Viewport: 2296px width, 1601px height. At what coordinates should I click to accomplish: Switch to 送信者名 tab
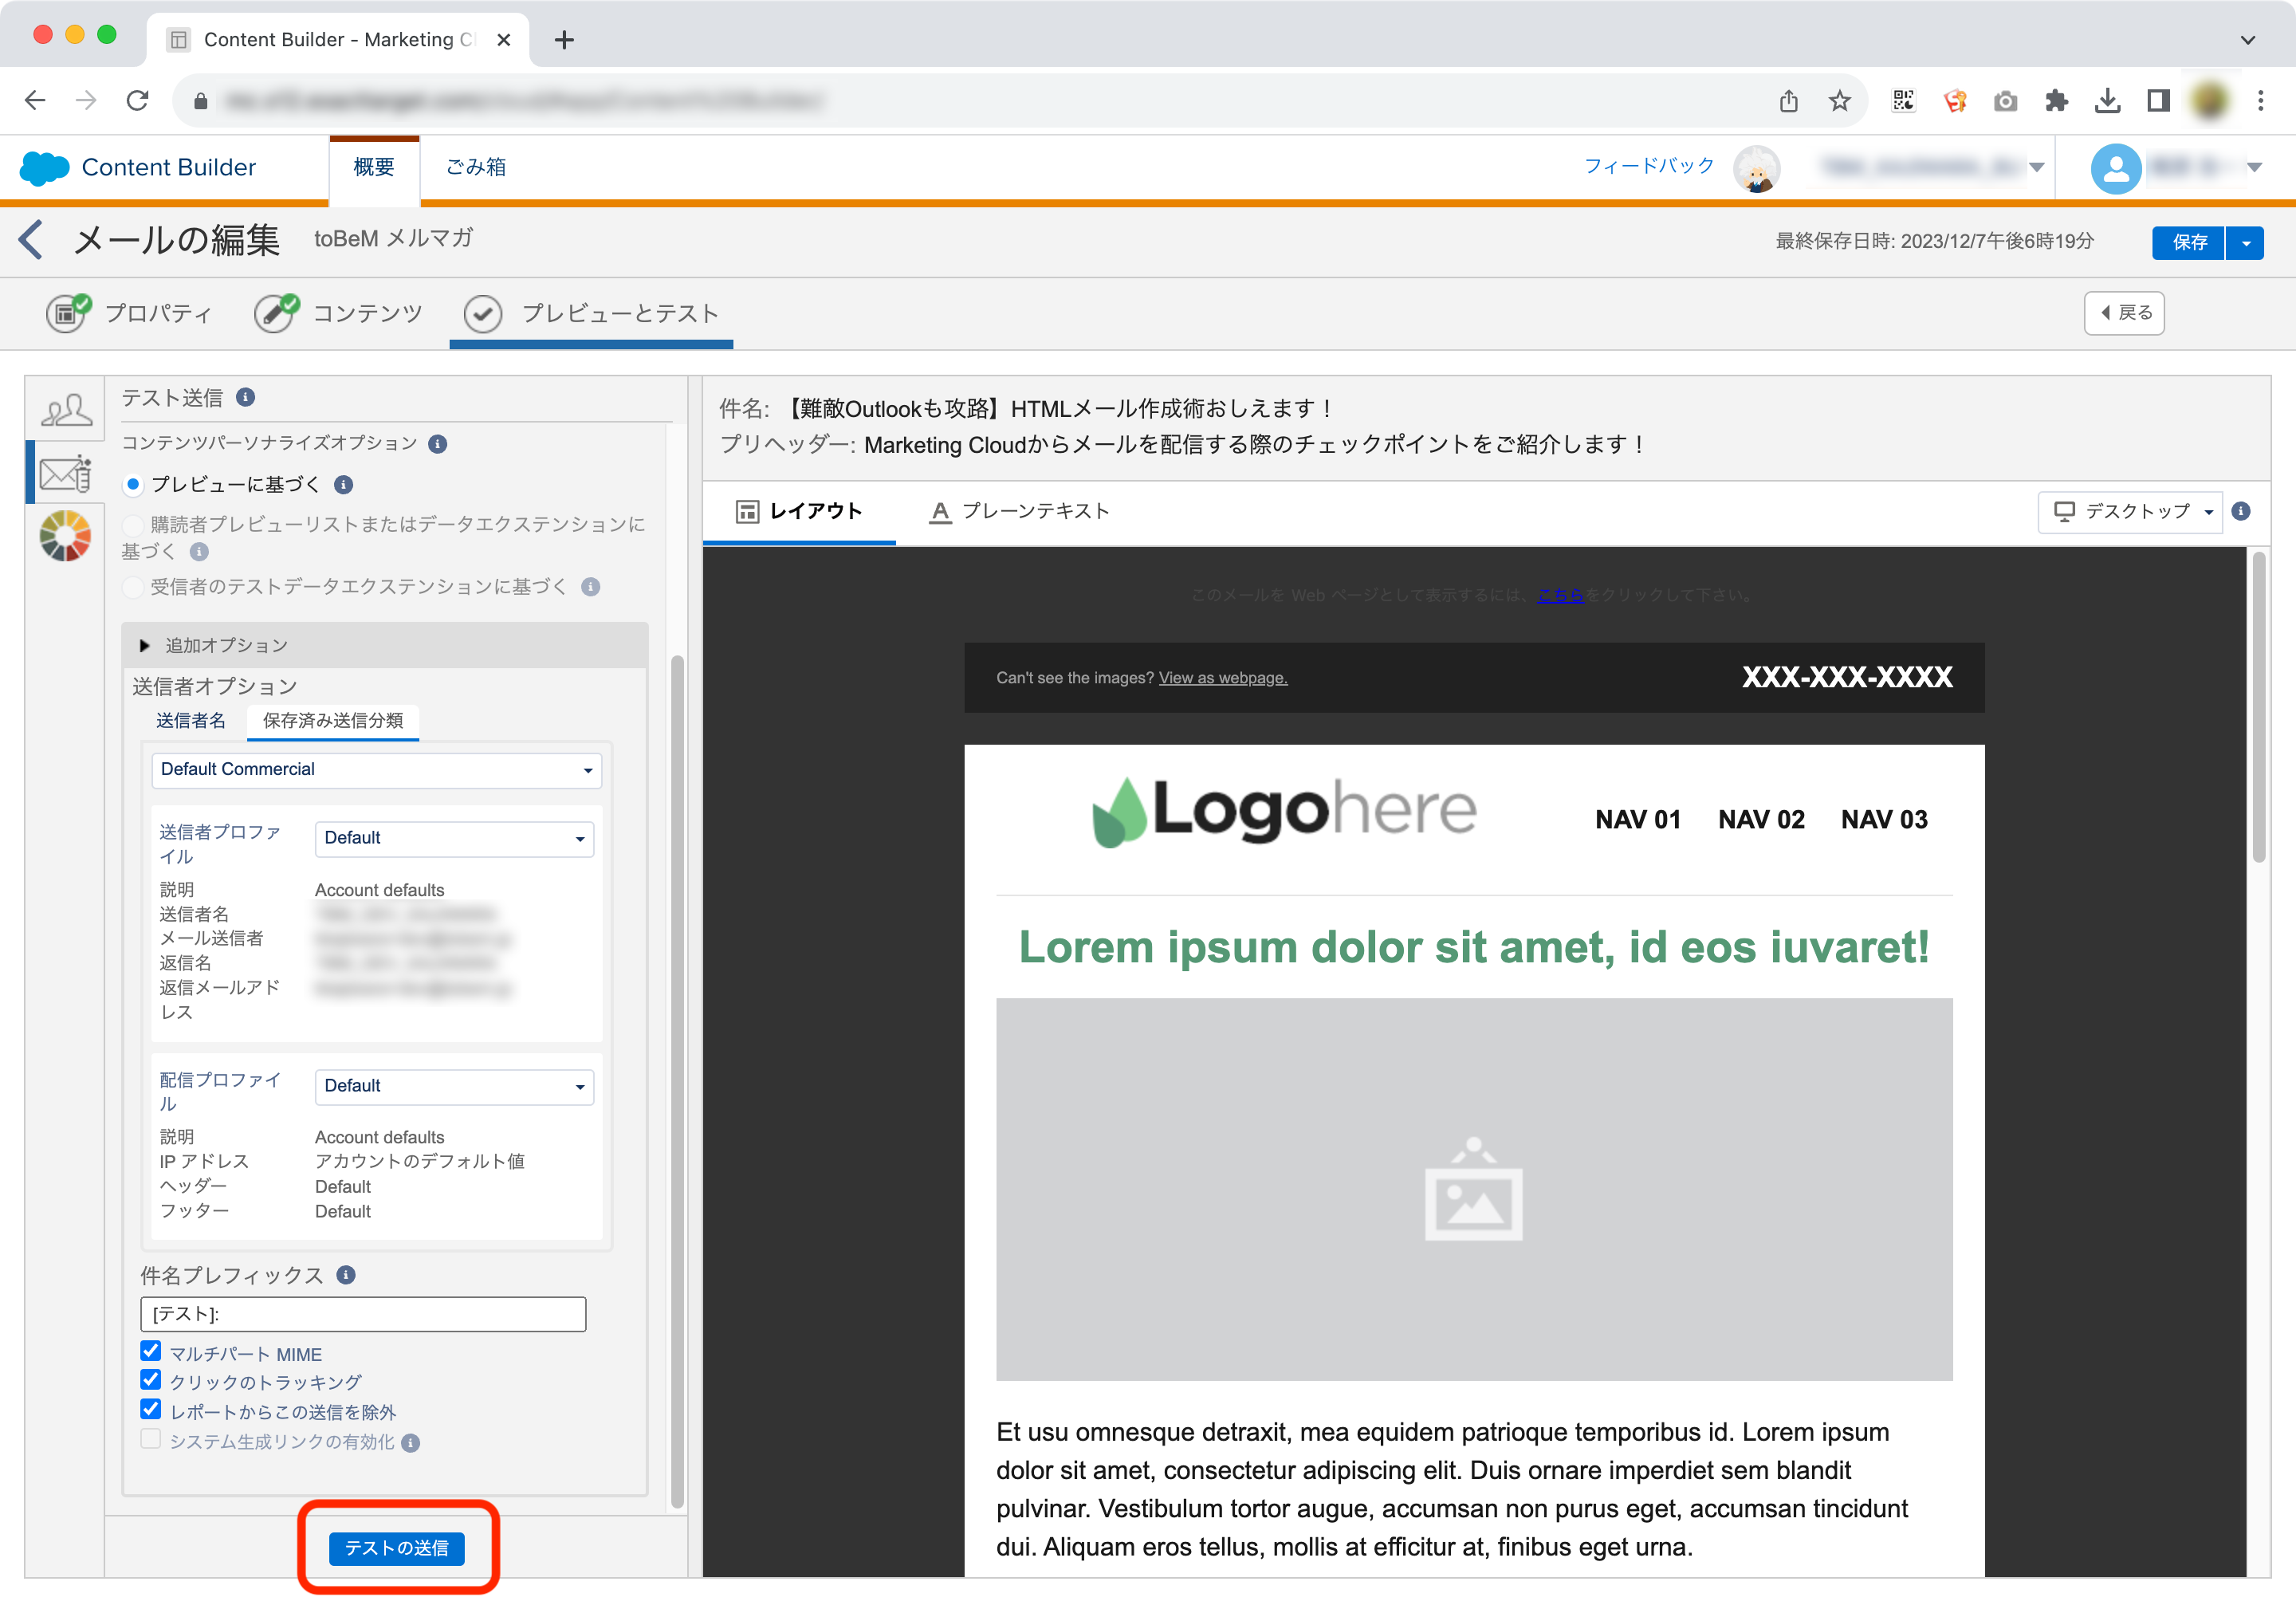click(x=190, y=720)
